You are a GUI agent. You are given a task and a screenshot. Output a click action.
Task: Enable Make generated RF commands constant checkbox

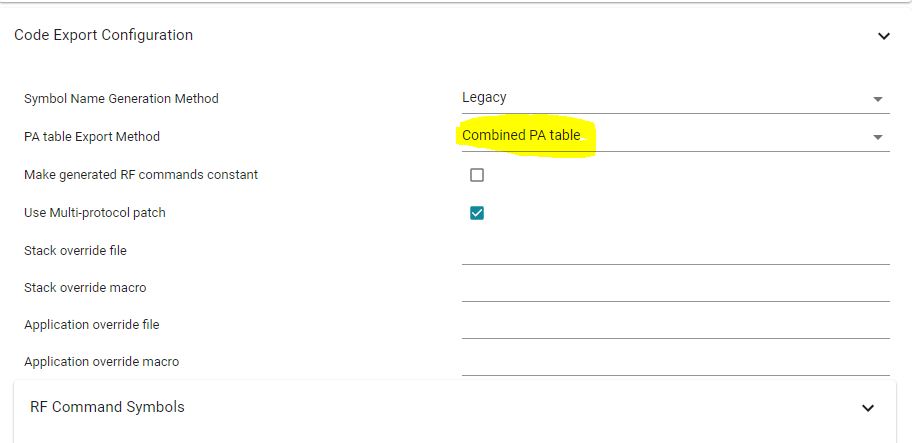click(x=477, y=175)
